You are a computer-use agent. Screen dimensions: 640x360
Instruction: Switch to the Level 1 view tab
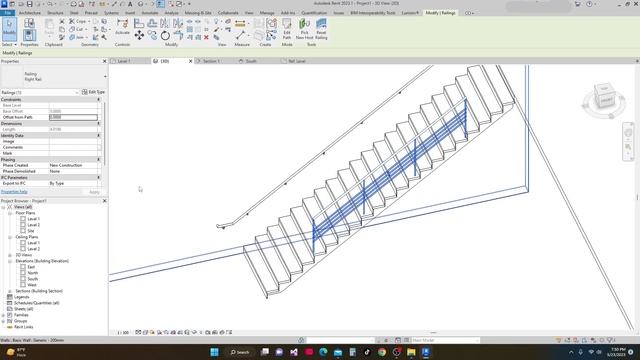tap(124, 61)
